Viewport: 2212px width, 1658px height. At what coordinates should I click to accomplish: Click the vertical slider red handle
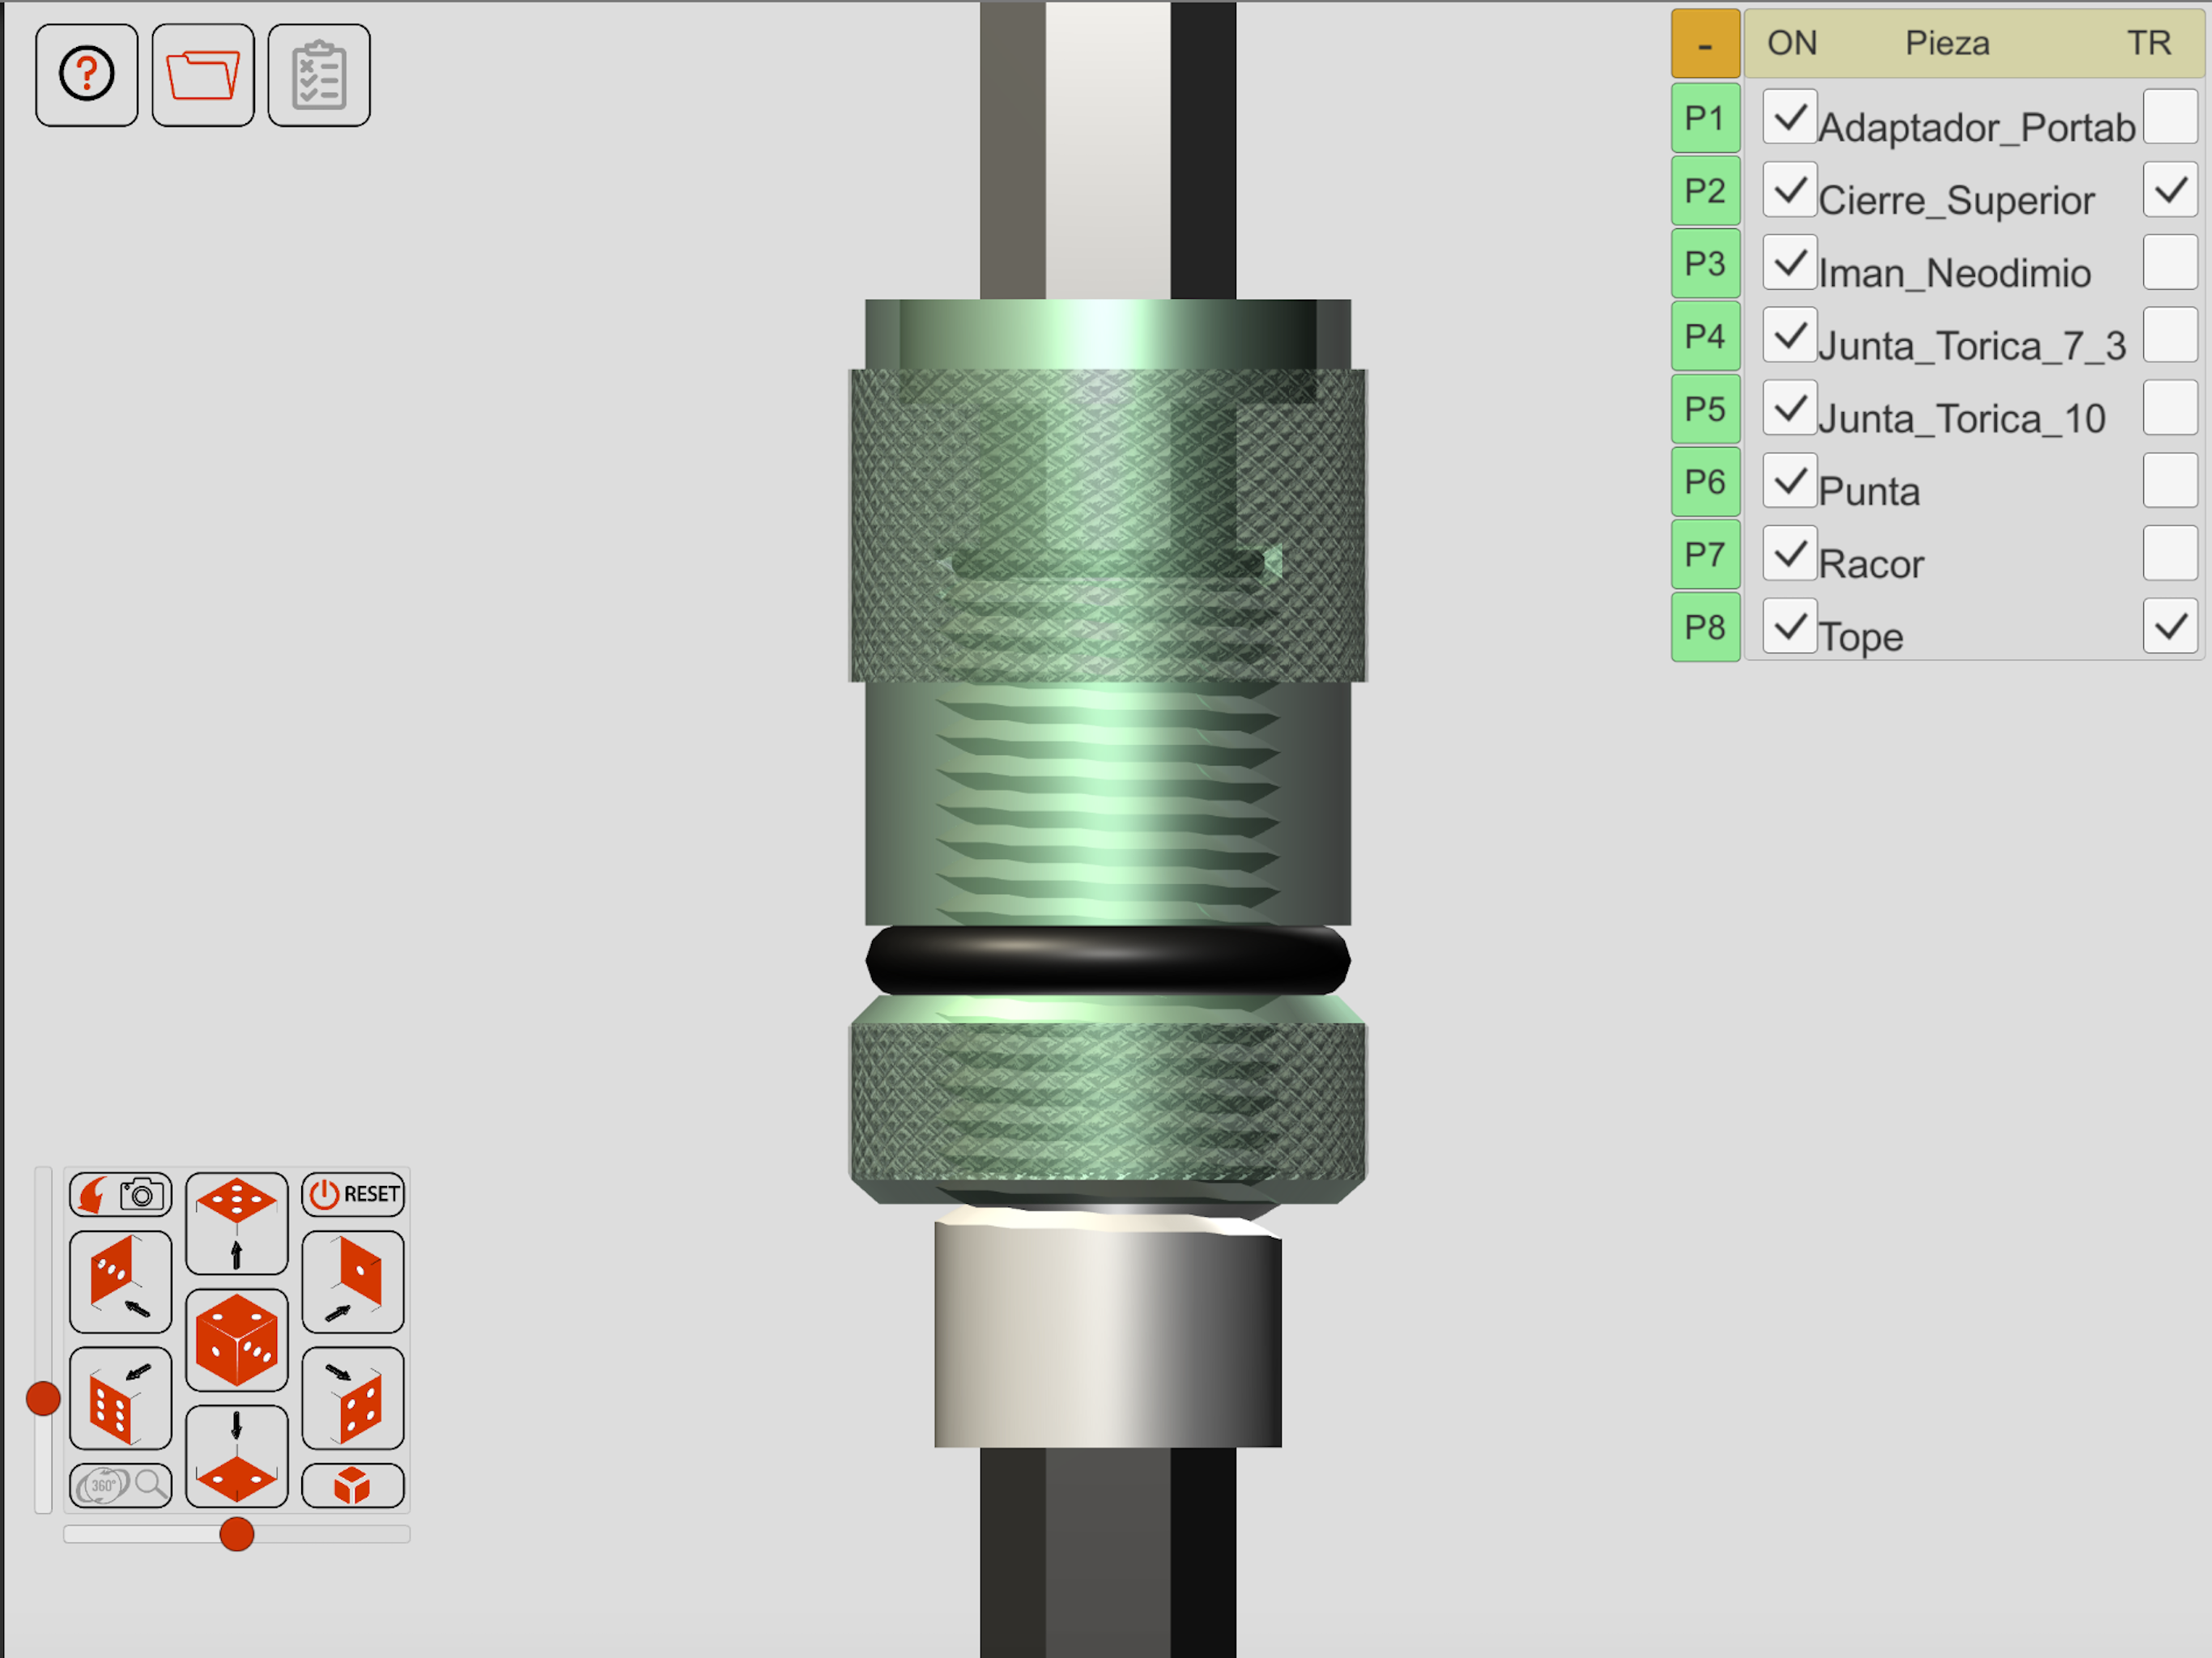43,1399
